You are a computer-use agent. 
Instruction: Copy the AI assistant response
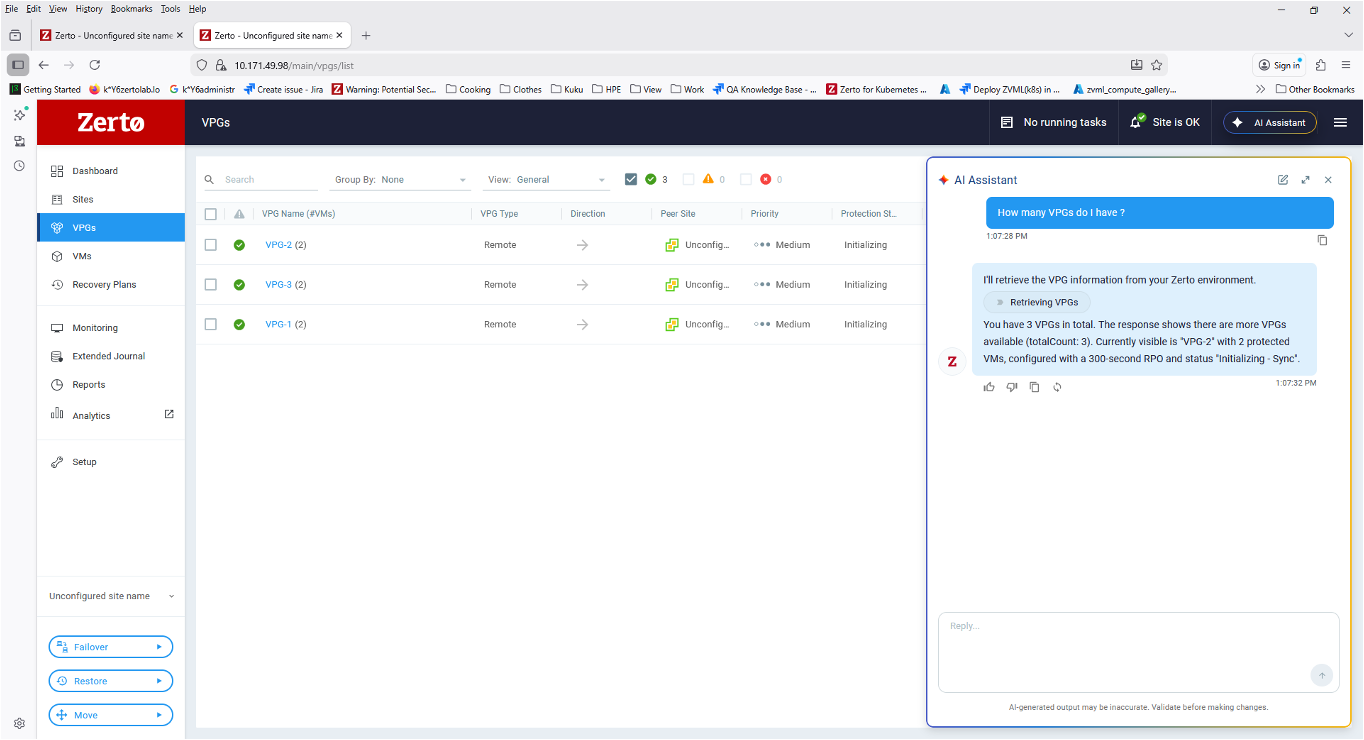click(x=1035, y=387)
